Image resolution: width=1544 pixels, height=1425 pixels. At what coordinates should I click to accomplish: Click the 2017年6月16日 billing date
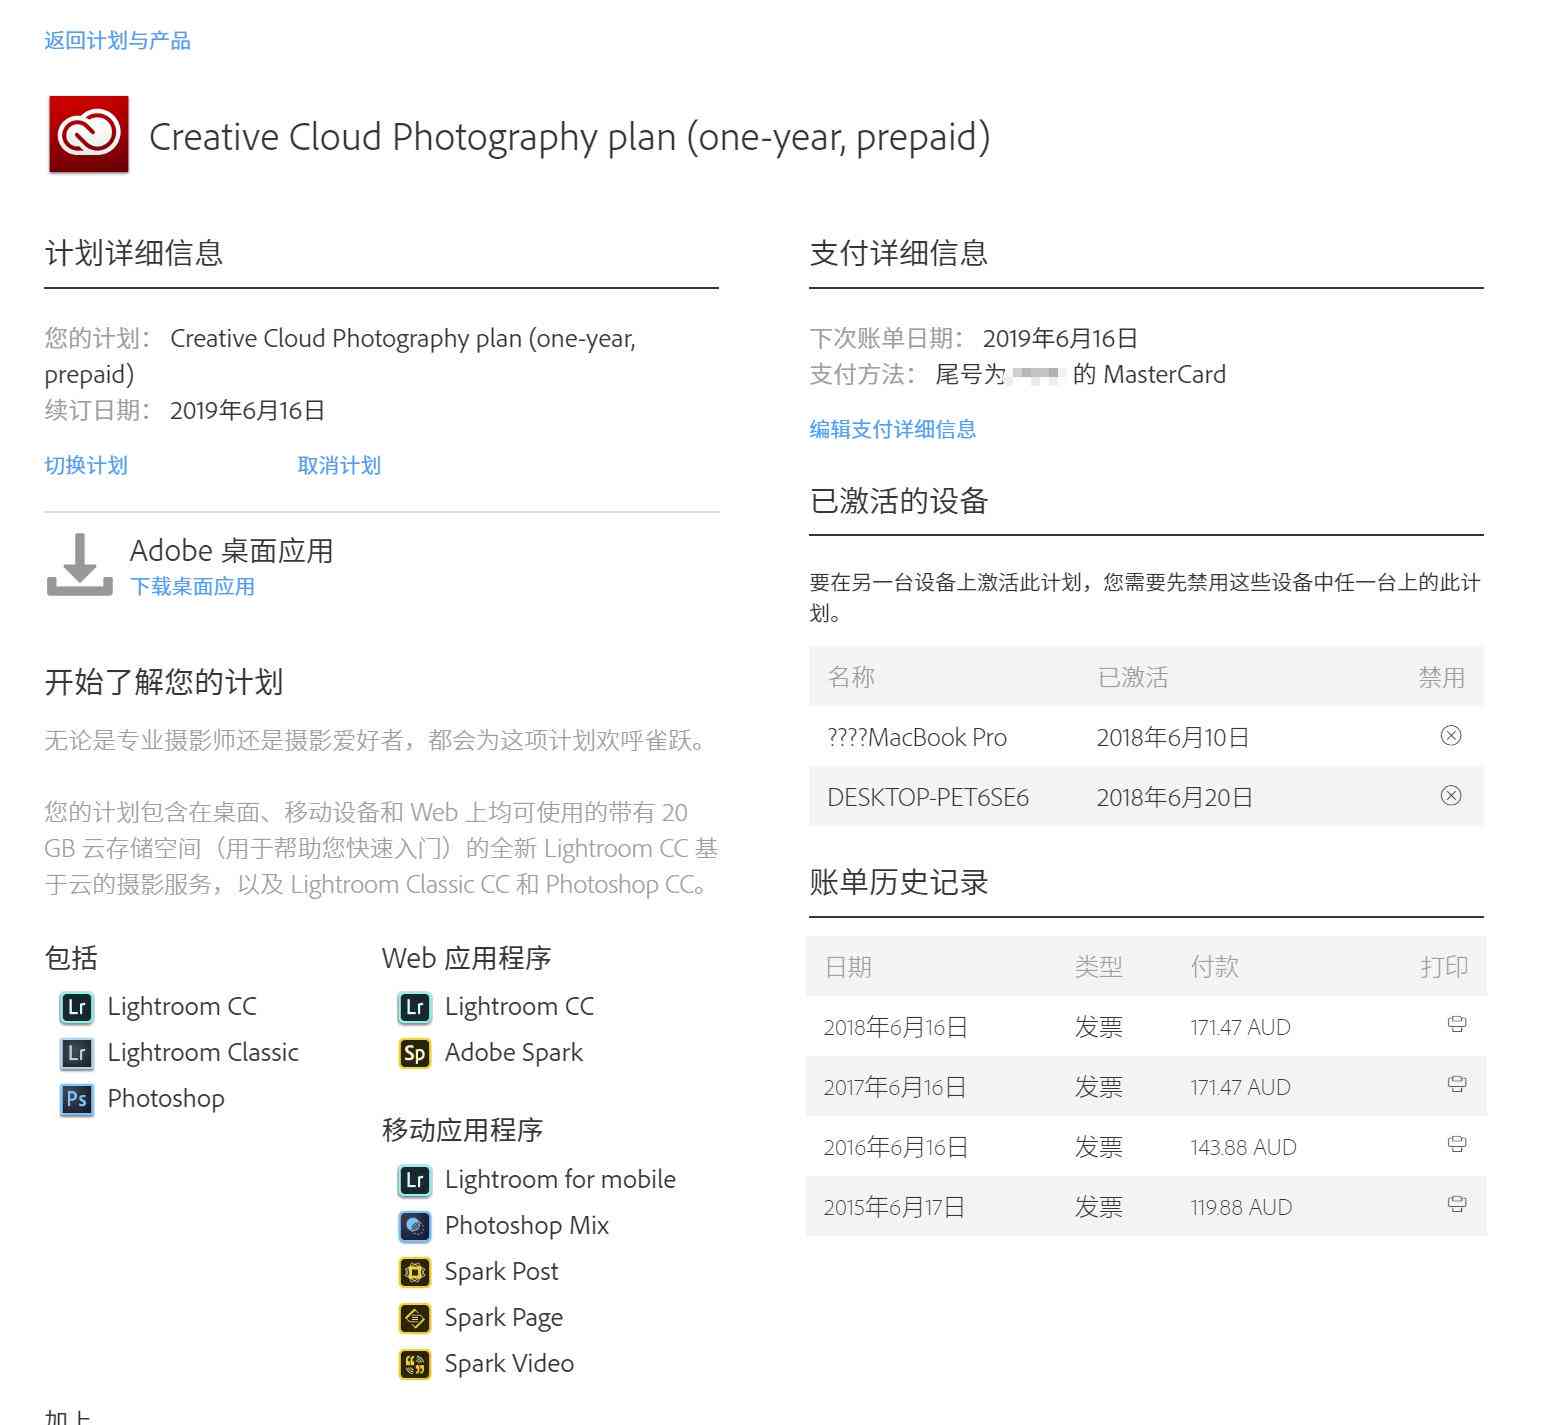click(x=895, y=1087)
